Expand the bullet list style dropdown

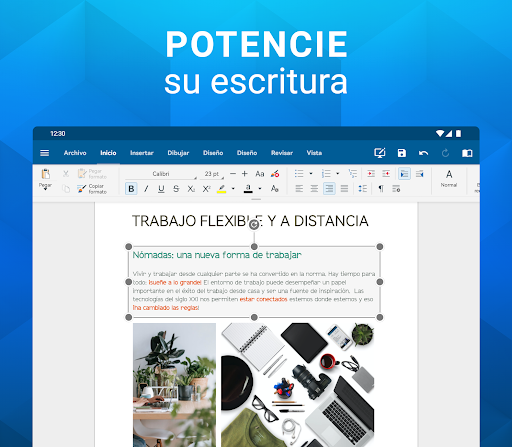point(311,174)
